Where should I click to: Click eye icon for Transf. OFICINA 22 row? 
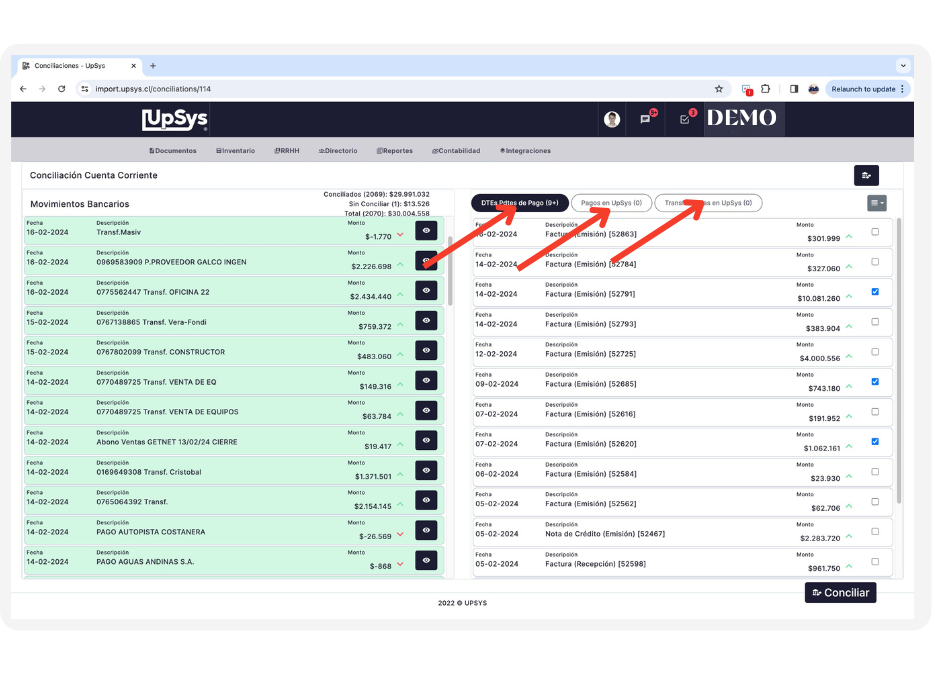click(426, 291)
